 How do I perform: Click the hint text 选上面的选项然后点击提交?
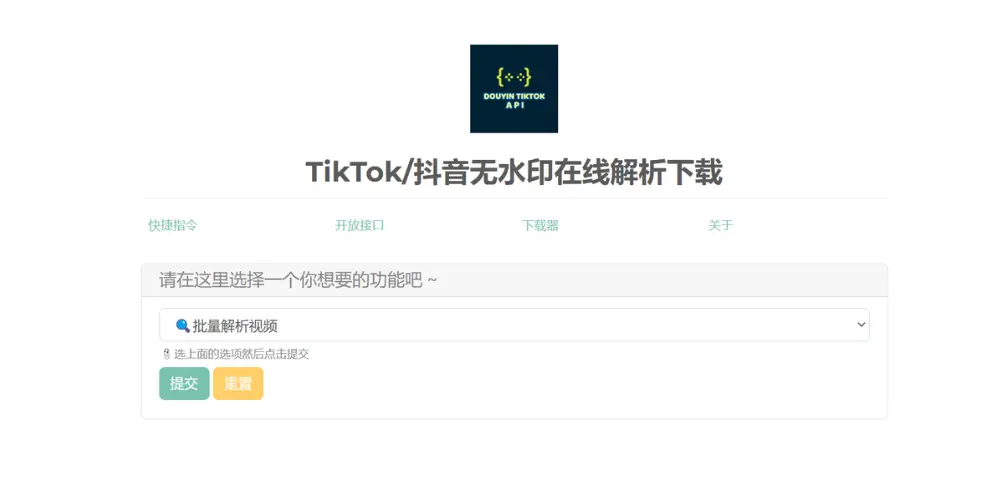click(x=241, y=354)
